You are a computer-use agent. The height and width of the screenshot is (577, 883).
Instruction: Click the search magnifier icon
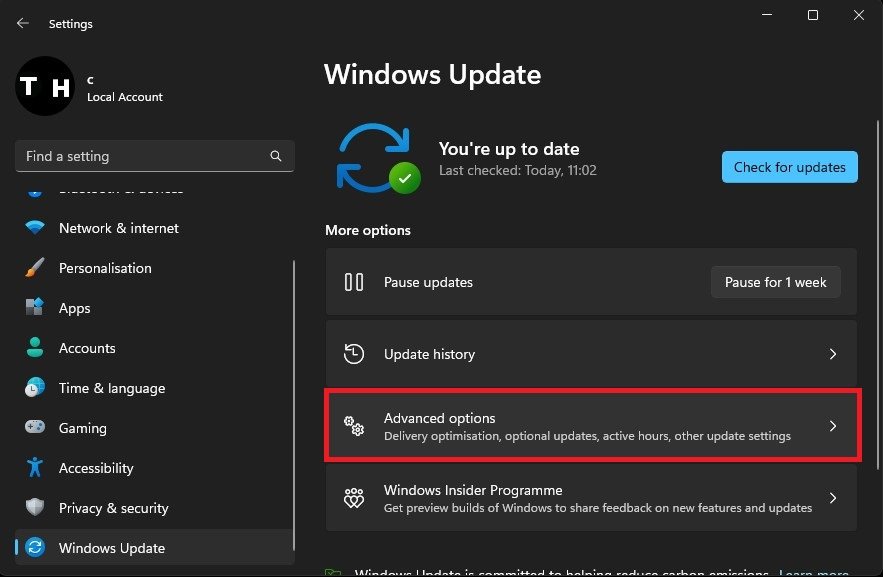coord(276,157)
